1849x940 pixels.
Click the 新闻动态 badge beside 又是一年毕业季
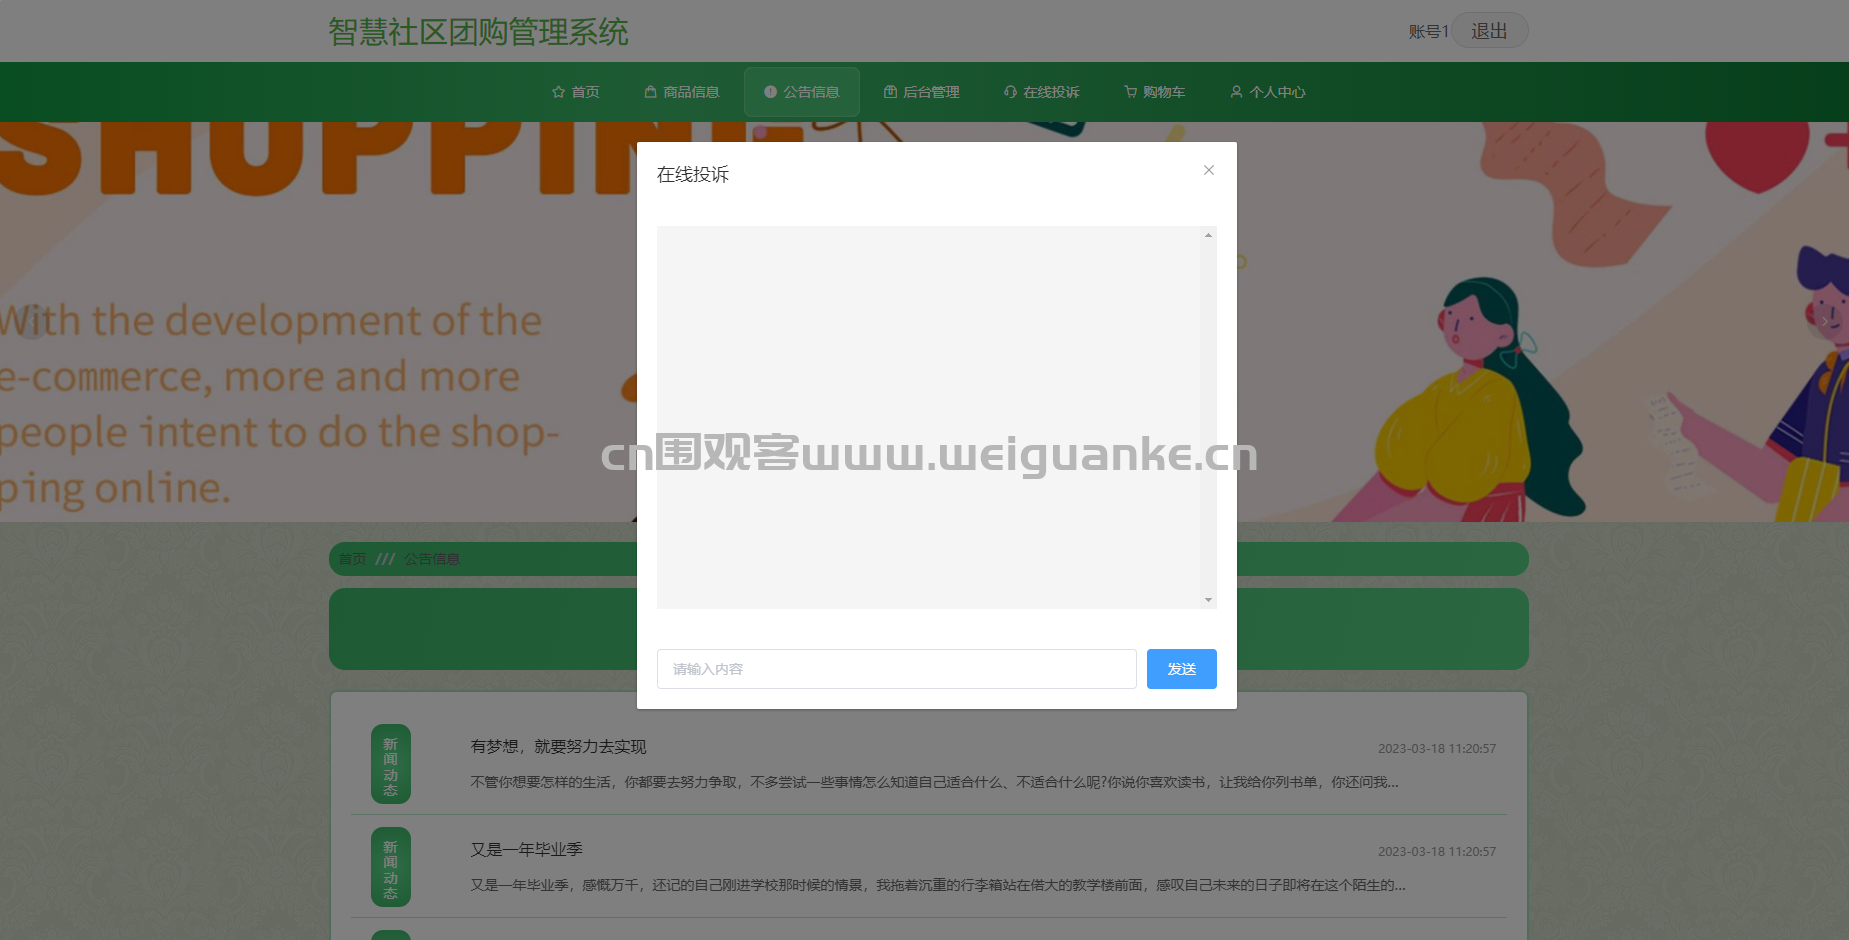pos(390,867)
